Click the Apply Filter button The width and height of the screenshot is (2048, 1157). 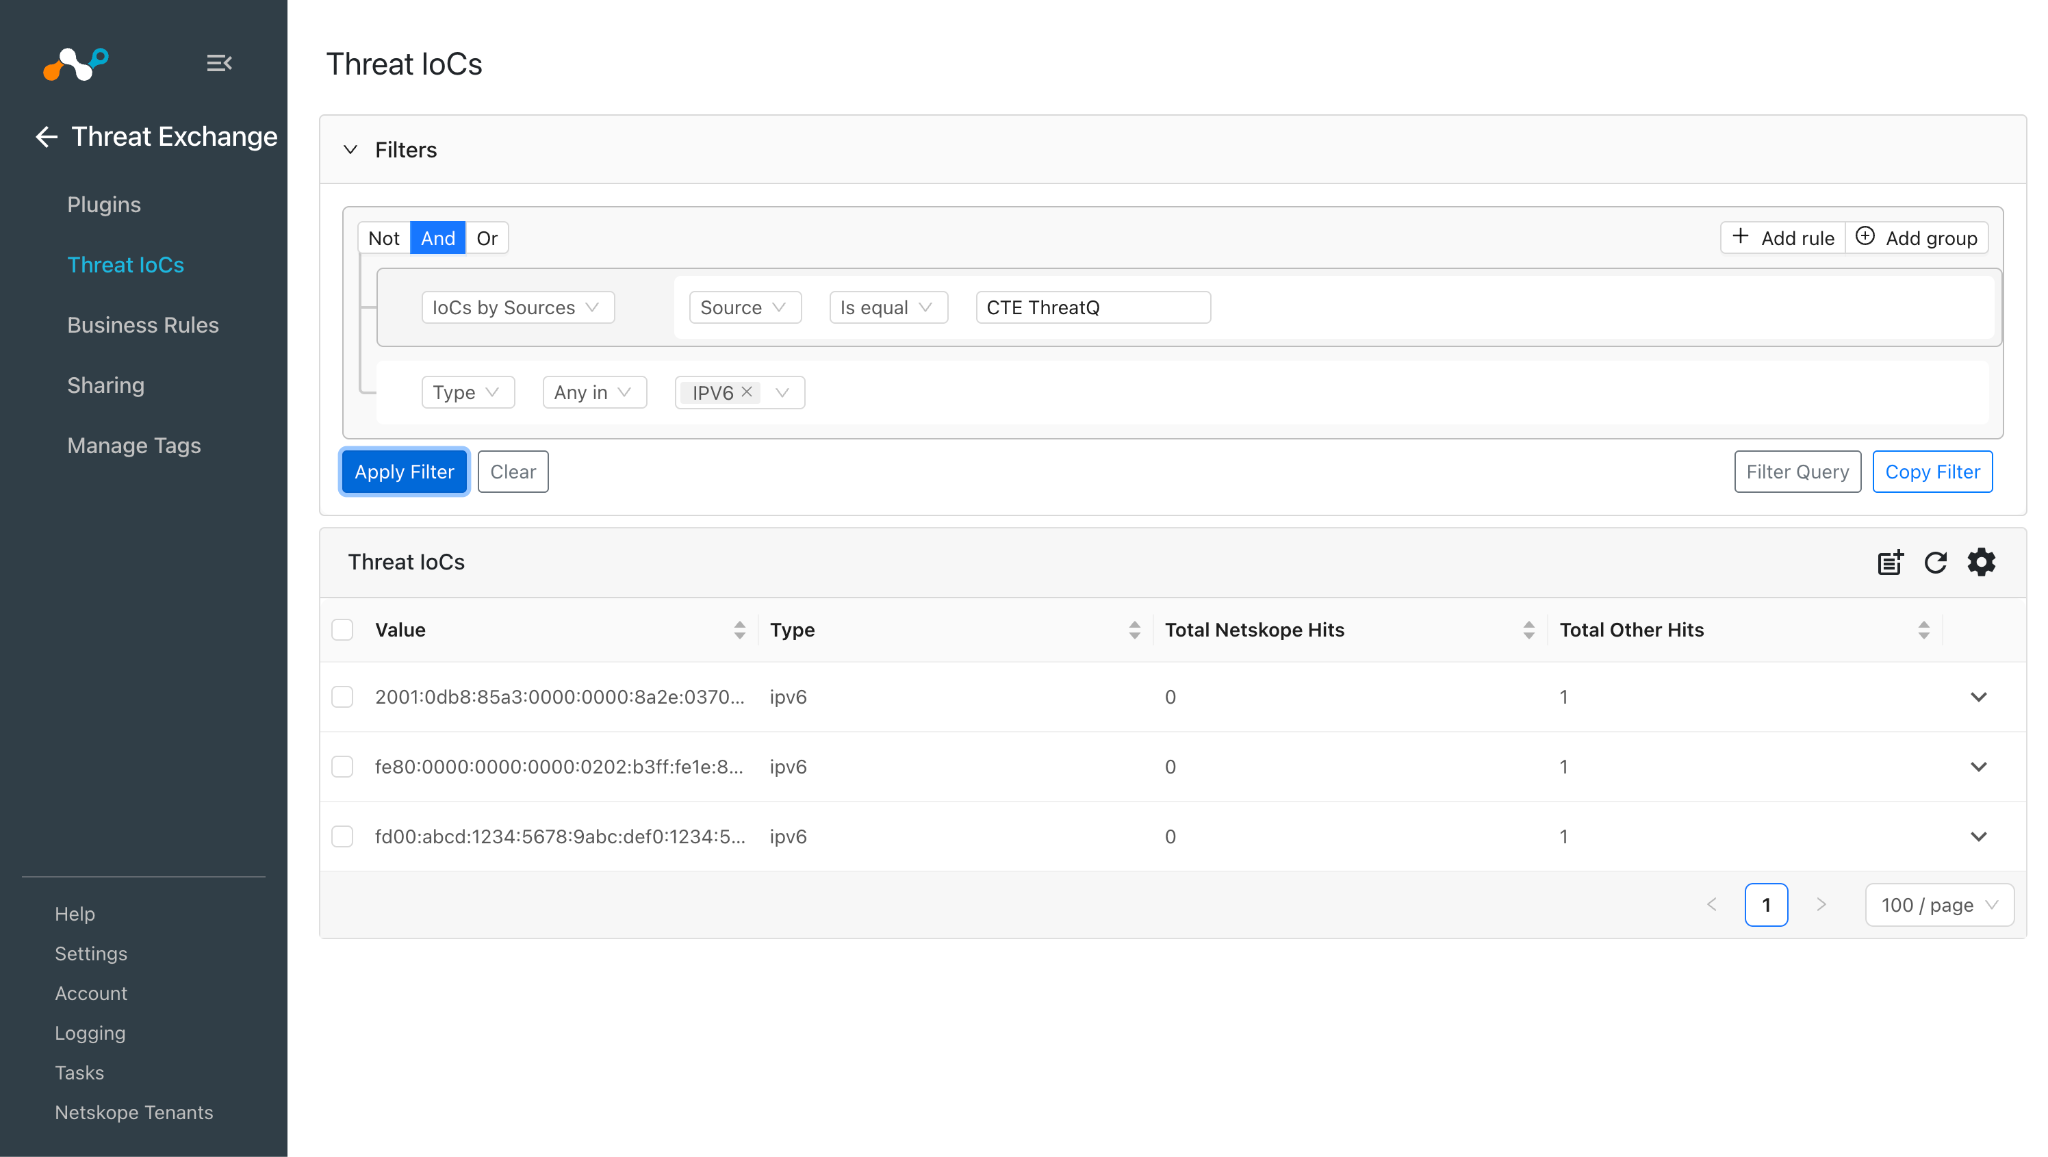coord(404,472)
